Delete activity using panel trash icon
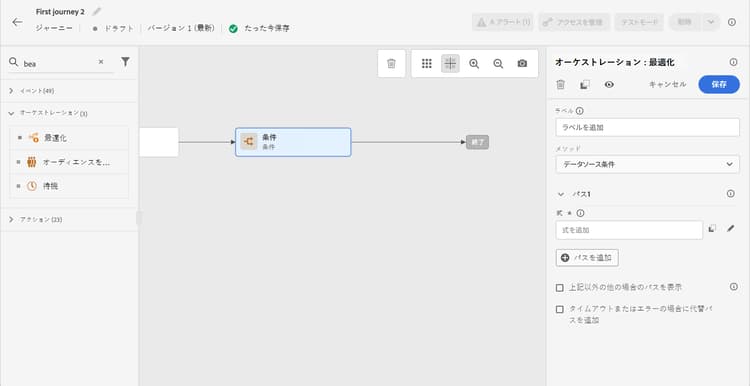 [561, 85]
